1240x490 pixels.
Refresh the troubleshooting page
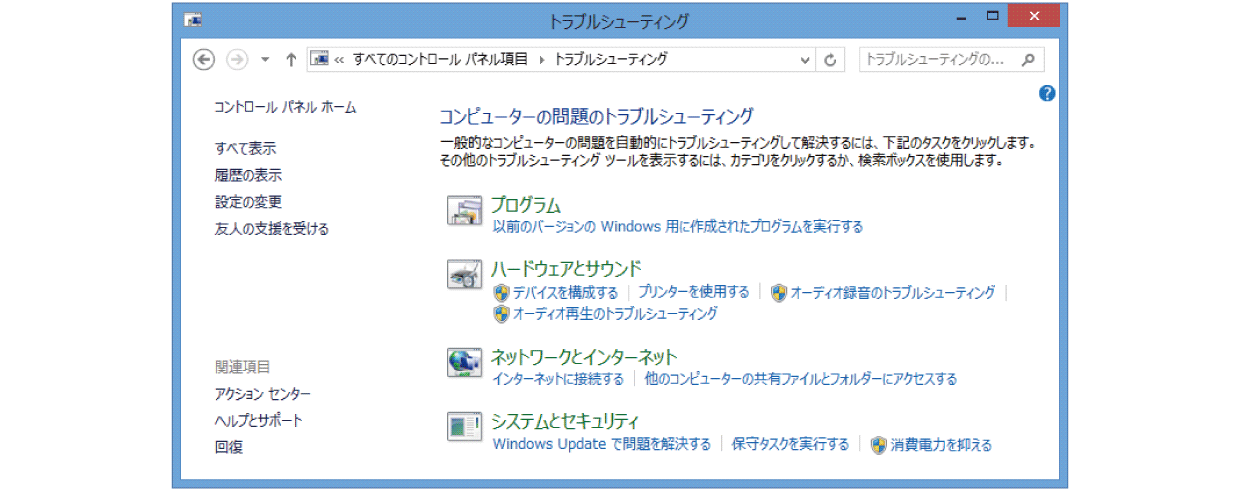pos(830,59)
